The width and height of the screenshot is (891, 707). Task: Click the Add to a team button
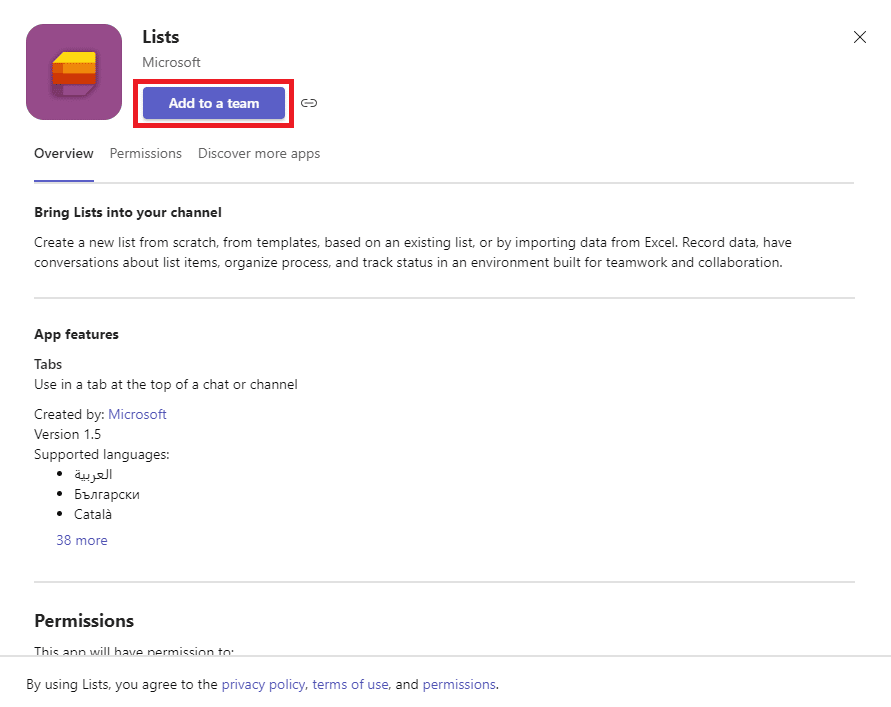(214, 103)
